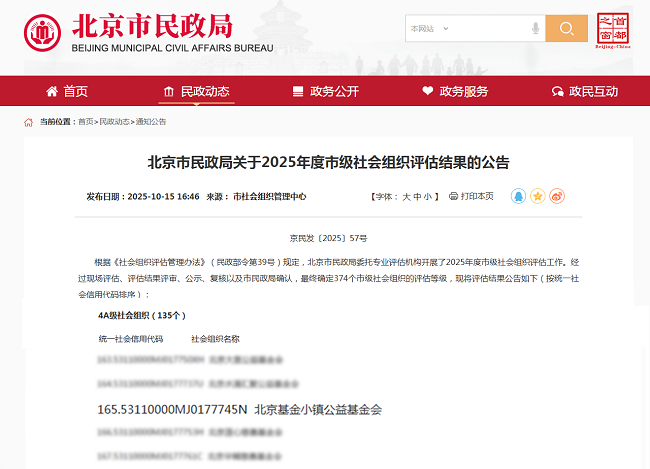
Task: Follow the 民政动态 breadcrumb link
Action: (x=113, y=122)
